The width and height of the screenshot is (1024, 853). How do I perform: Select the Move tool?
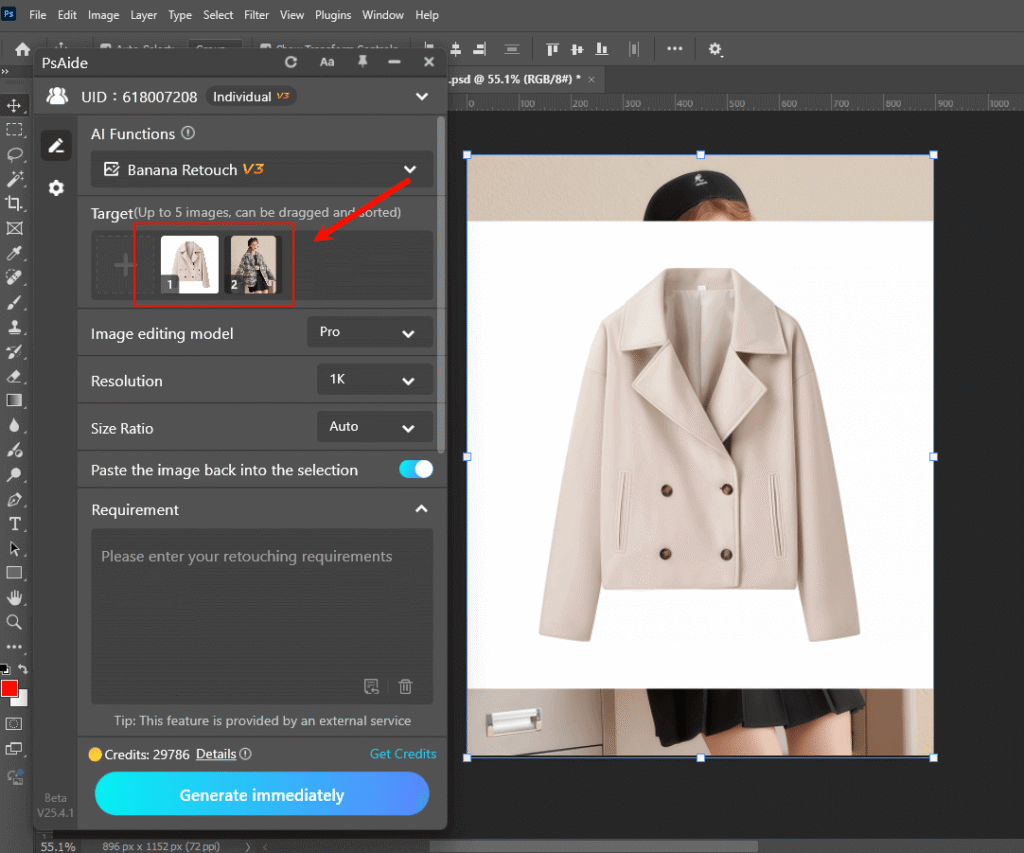[x=14, y=105]
